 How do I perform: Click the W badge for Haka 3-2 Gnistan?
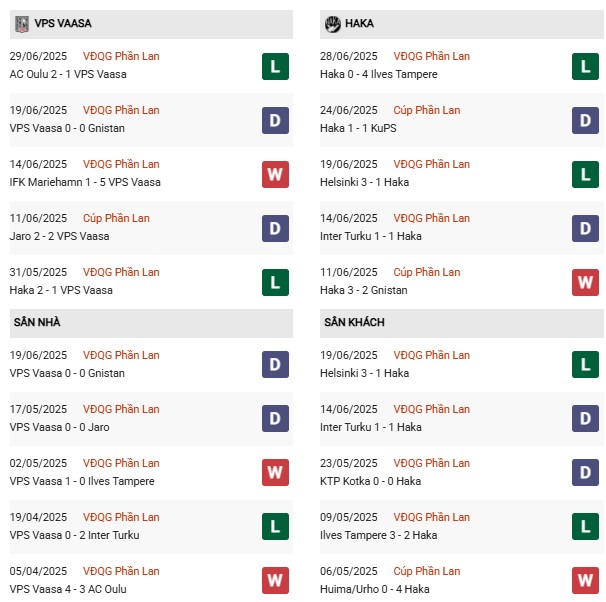pos(585,282)
